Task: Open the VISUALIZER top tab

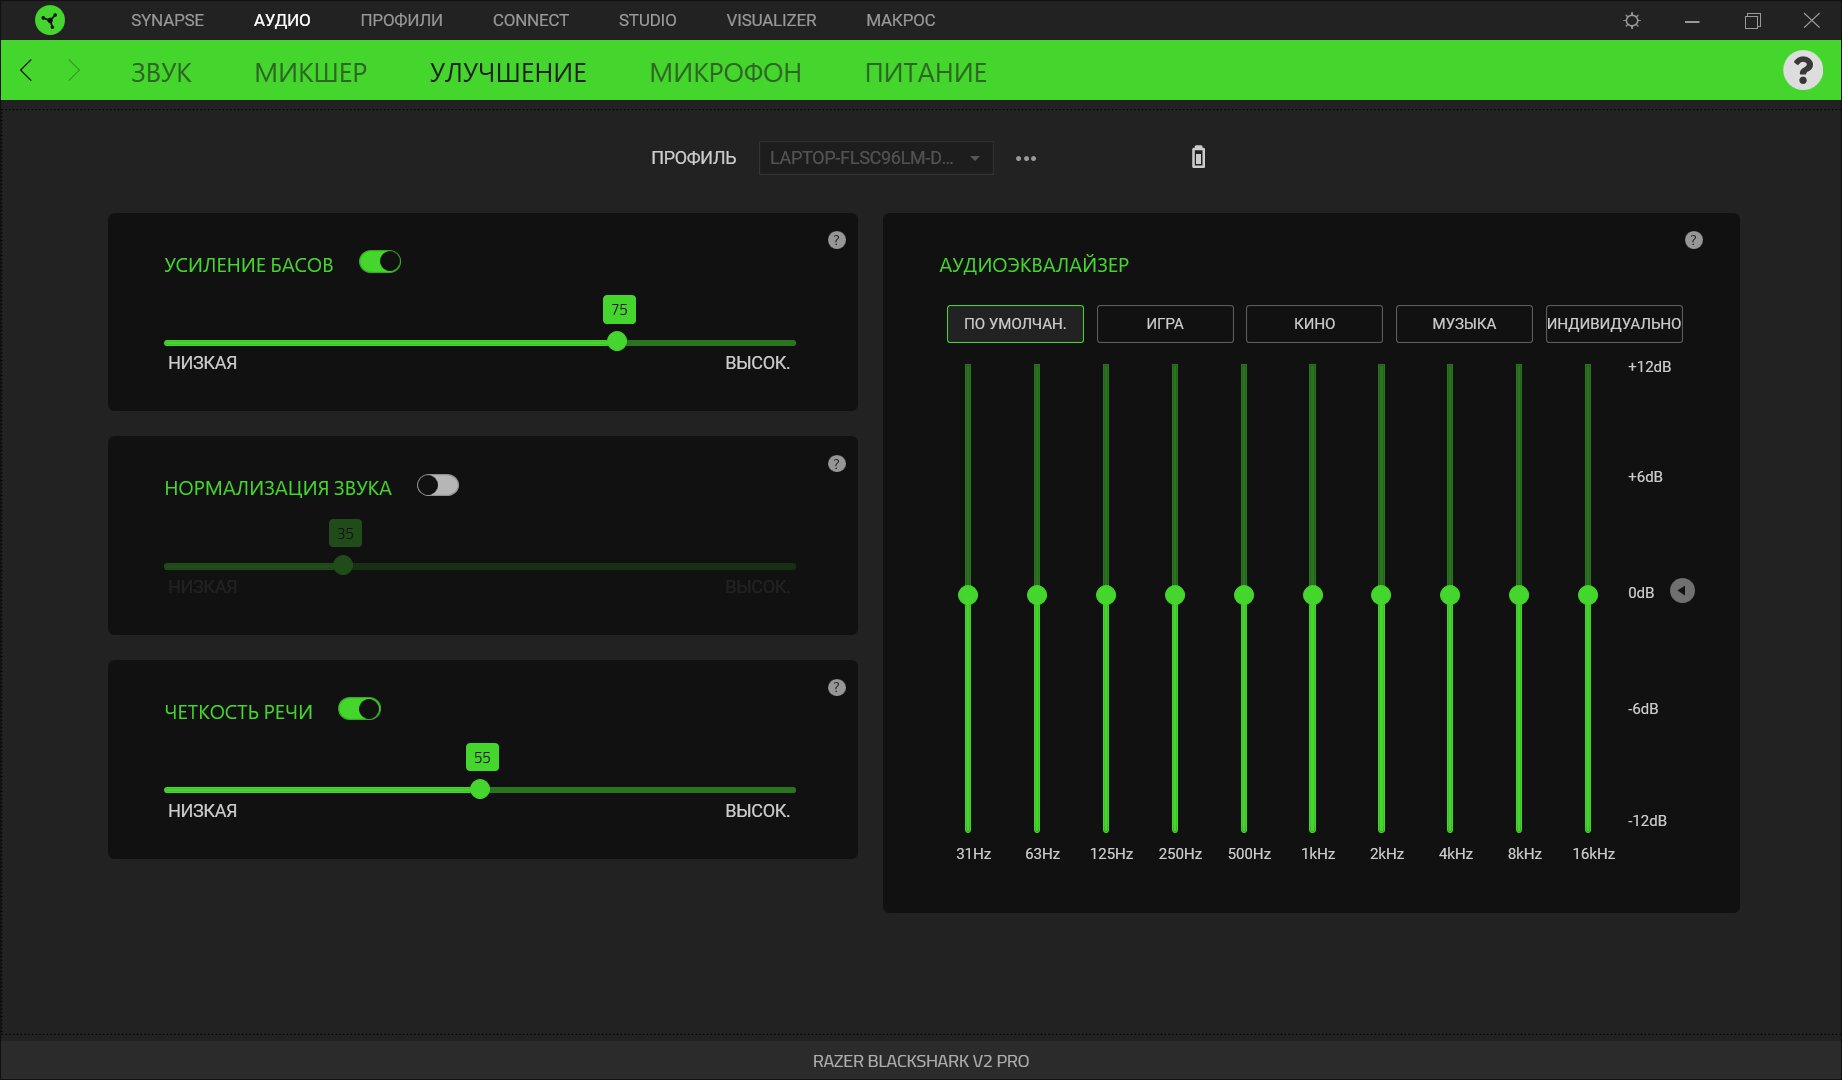Action: 771,20
